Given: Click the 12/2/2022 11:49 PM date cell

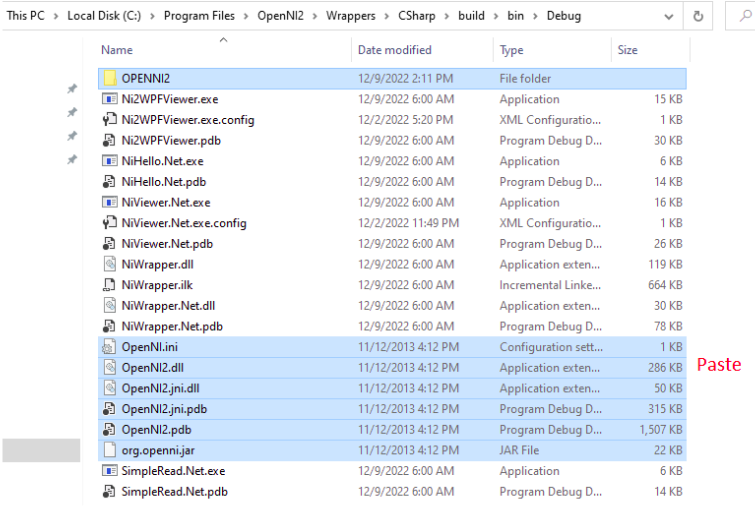Looking at the screenshot, I should tap(408, 223).
